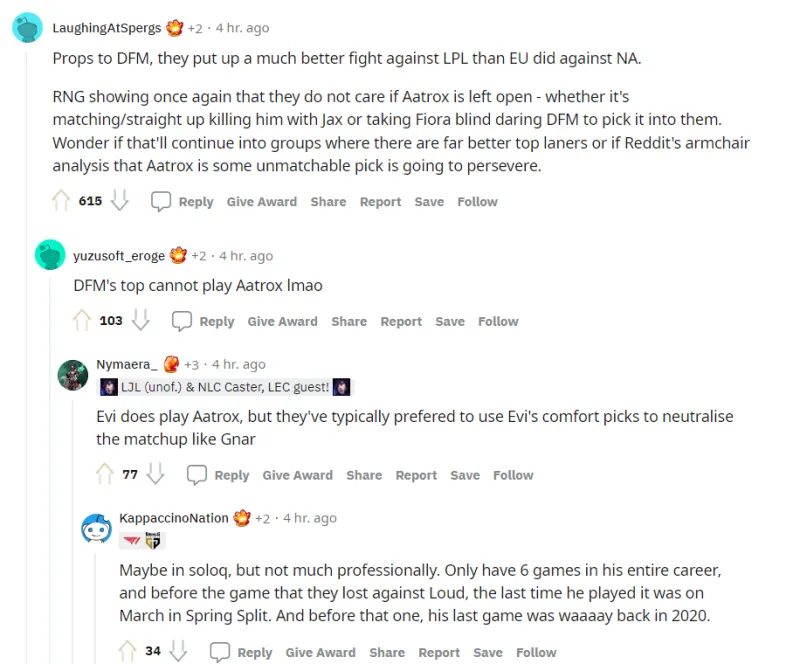The width and height of the screenshot is (800, 664).
Task: Collapse LaughingAtSpergs' top-level thread line
Action: pyautogui.click(x=27, y=355)
